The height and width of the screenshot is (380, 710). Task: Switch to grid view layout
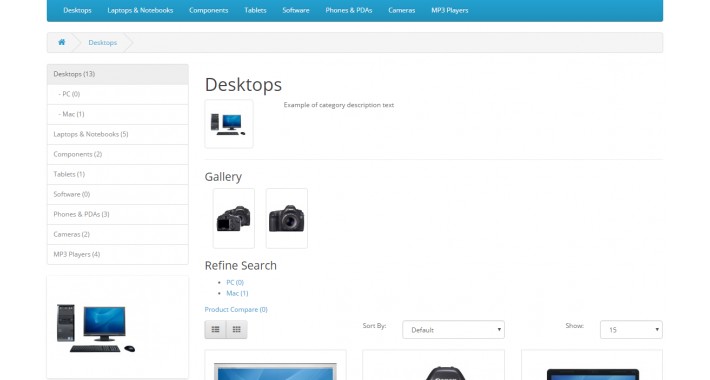coord(237,330)
